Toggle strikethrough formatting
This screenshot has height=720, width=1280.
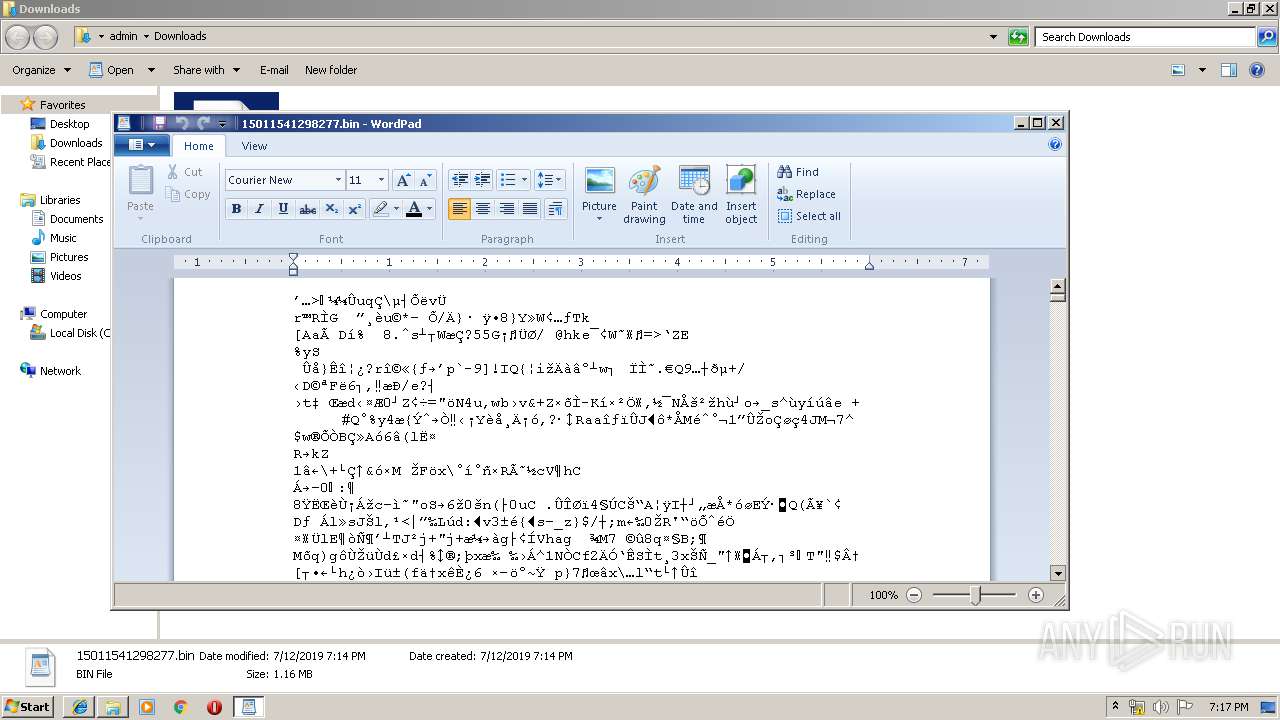click(x=307, y=209)
